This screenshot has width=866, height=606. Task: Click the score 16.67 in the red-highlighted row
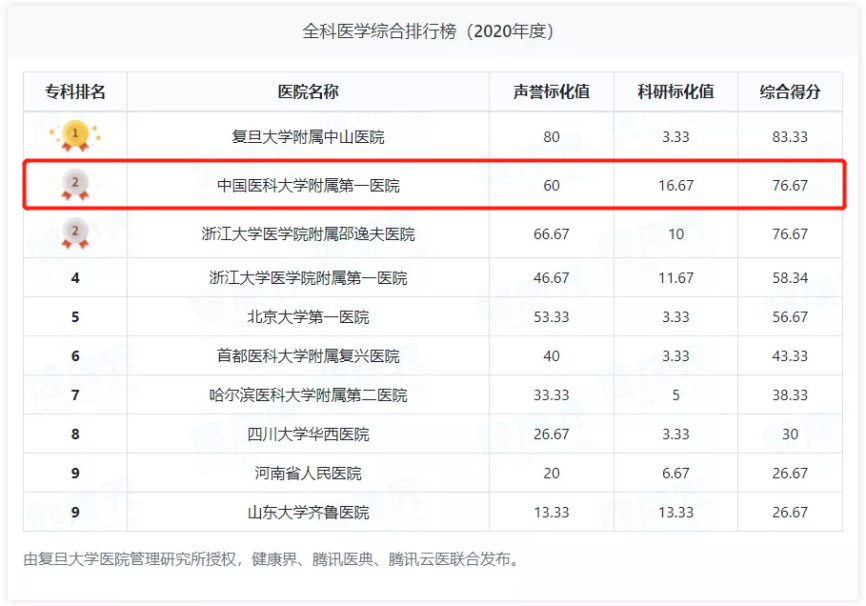(675, 184)
